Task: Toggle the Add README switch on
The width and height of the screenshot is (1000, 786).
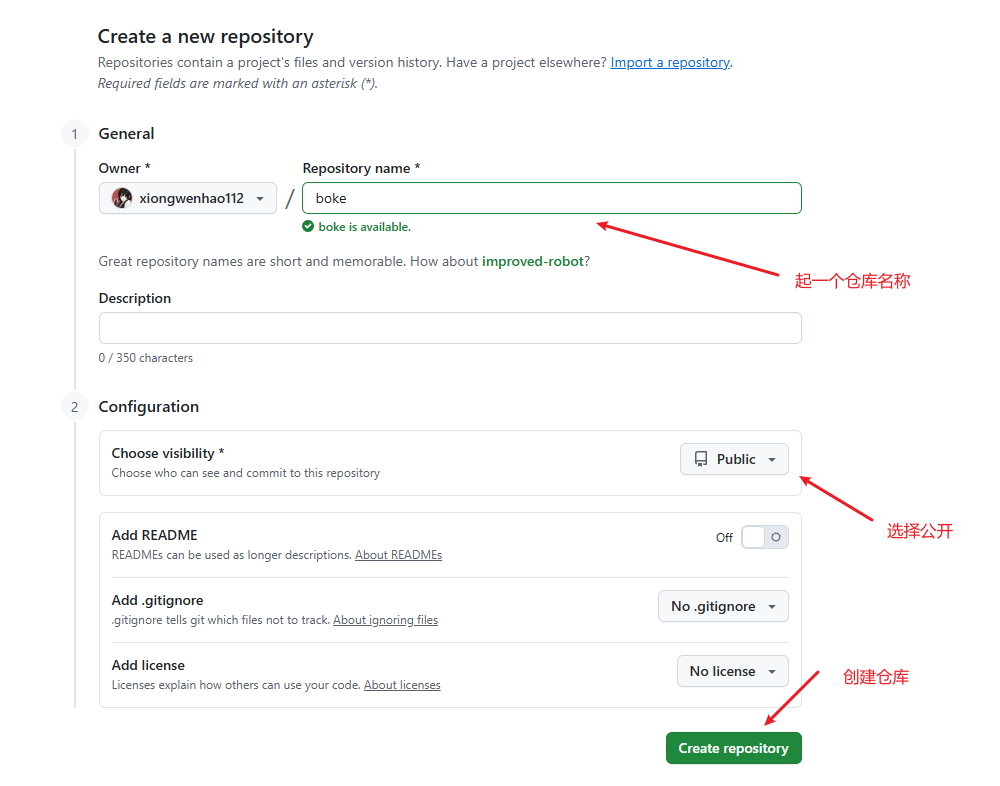Action: pos(765,537)
